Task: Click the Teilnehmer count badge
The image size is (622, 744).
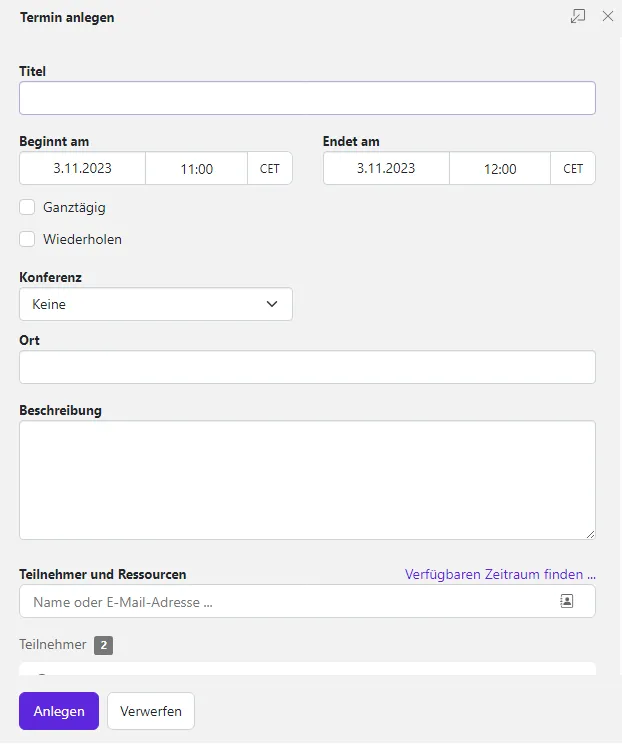Action: [103, 646]
